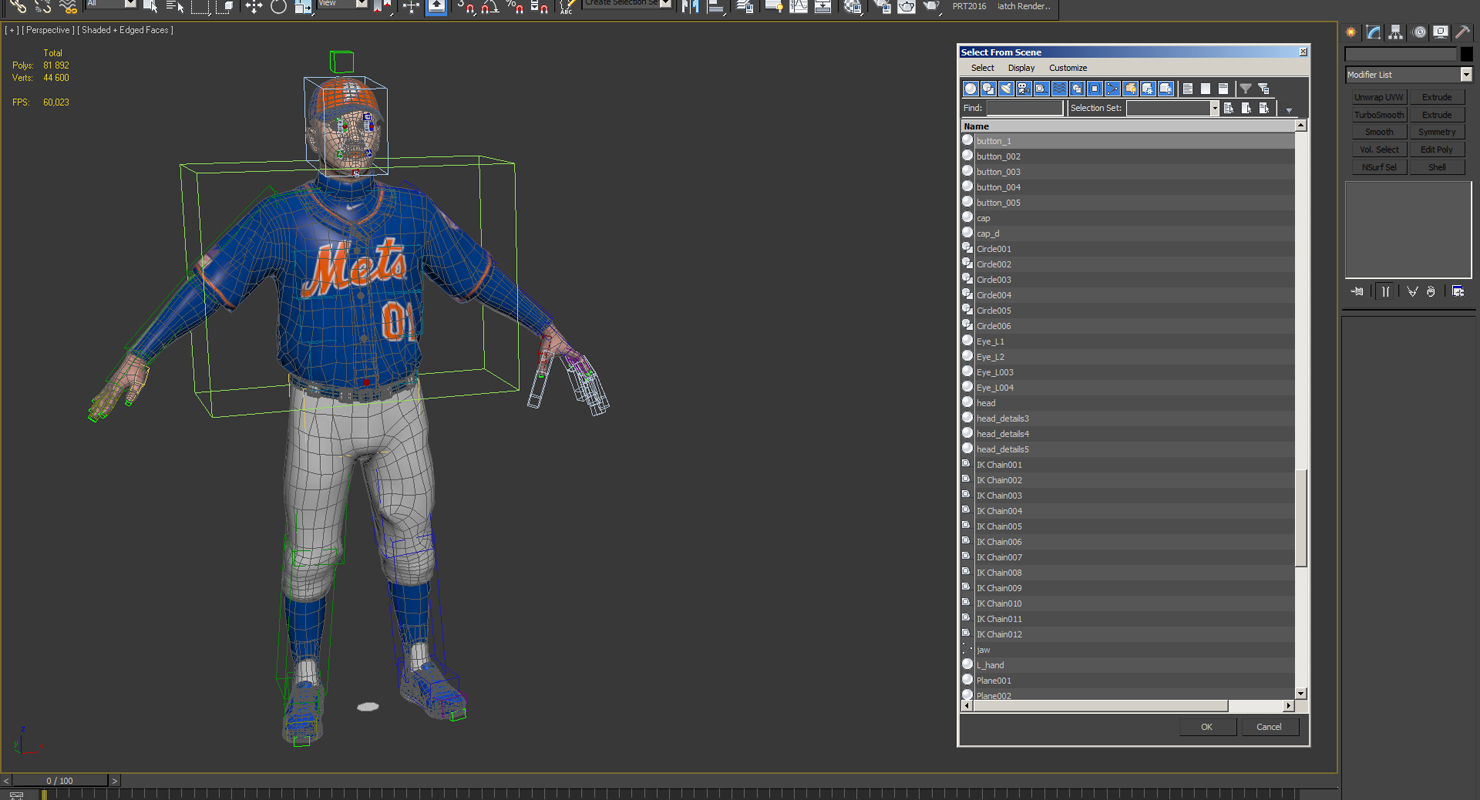Toggle Display Bones filter icon

(x=1112, y=89)
